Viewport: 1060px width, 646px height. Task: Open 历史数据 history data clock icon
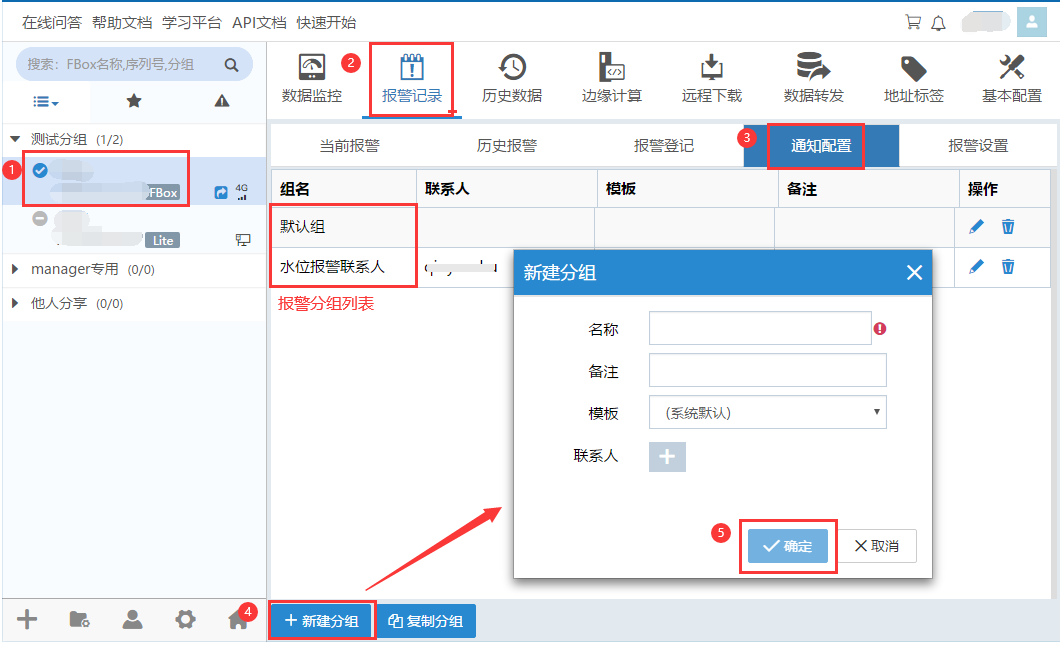[512, 68]
